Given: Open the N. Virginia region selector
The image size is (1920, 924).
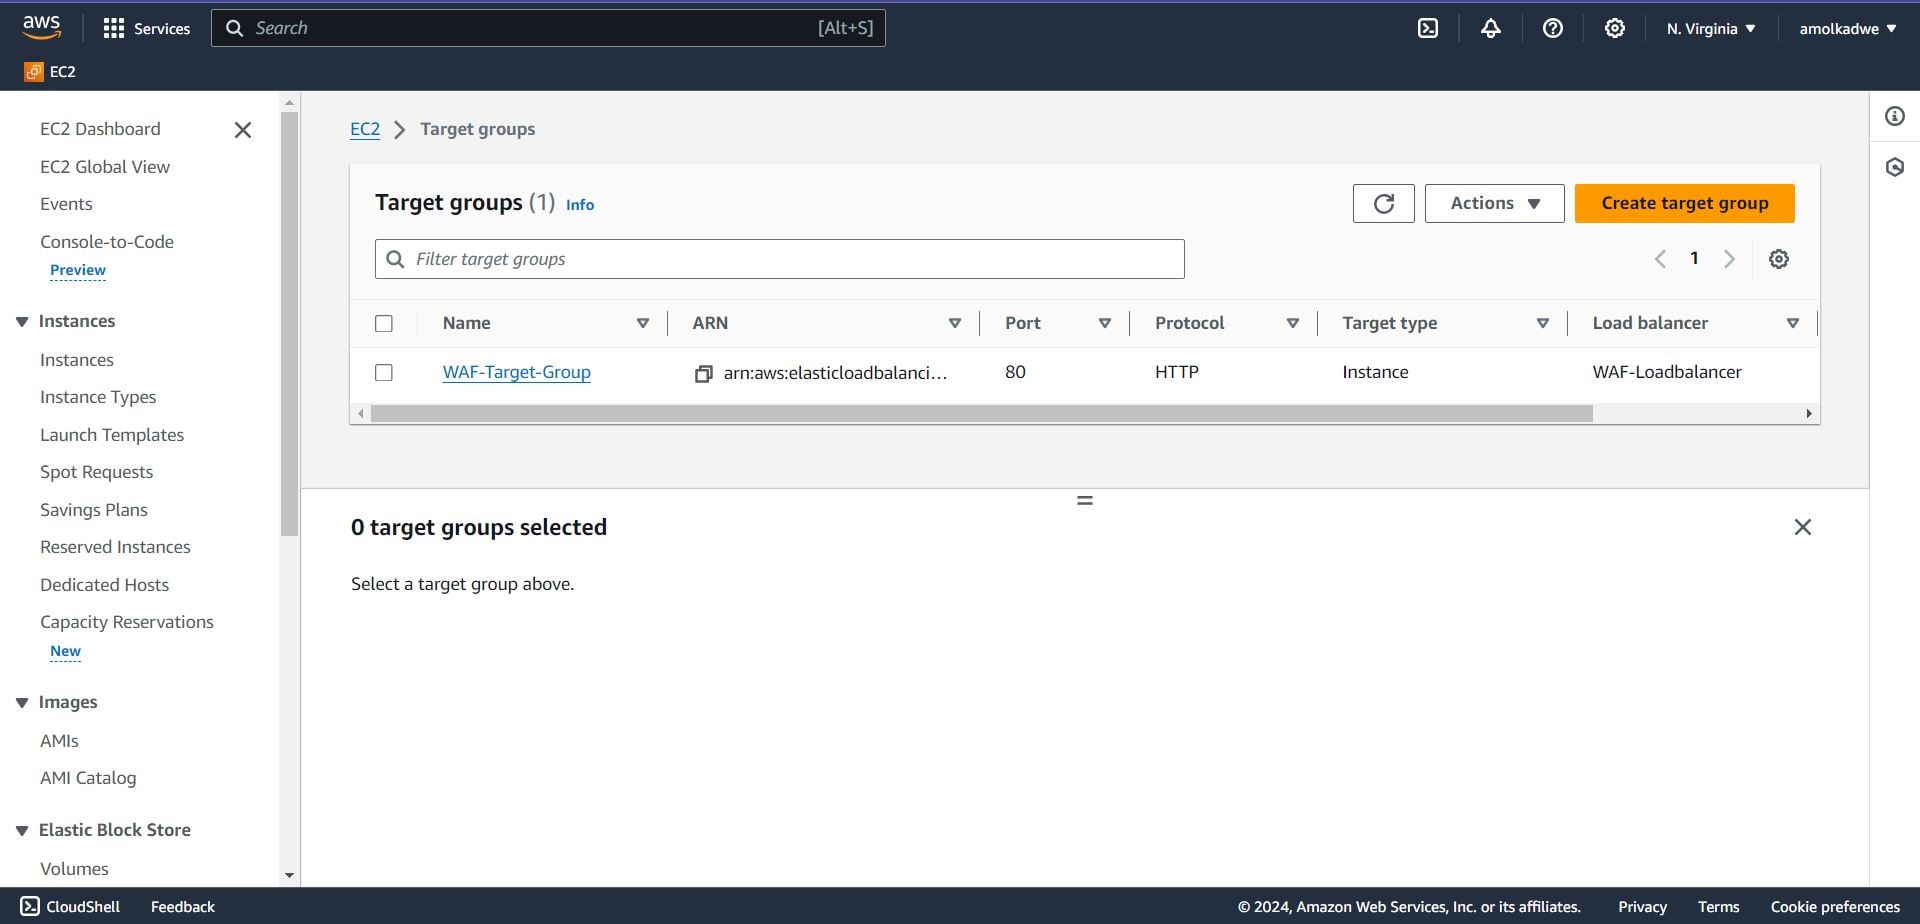Looking at the screenshot, I should click(1711, 28).
